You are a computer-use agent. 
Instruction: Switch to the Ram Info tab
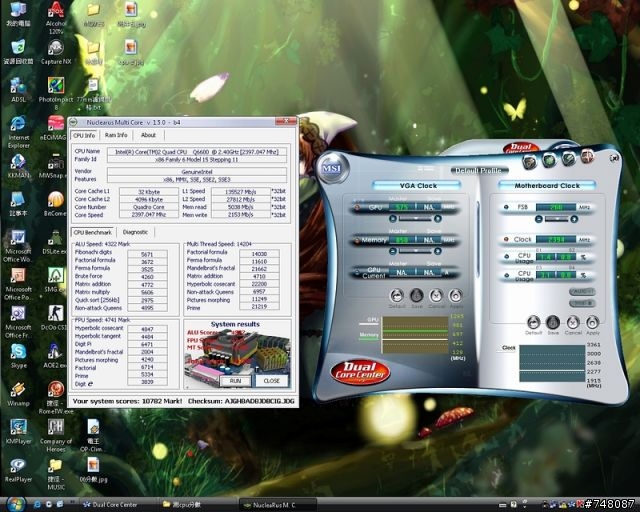pos(116,135)
